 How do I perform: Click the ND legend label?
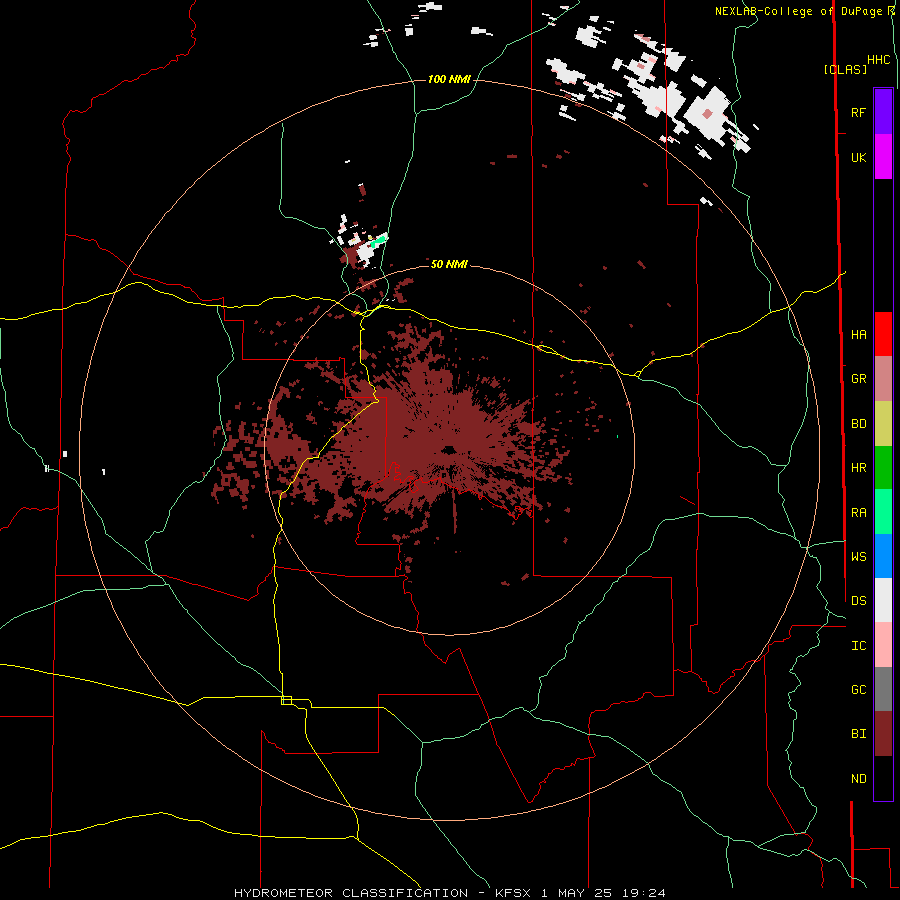858,779
